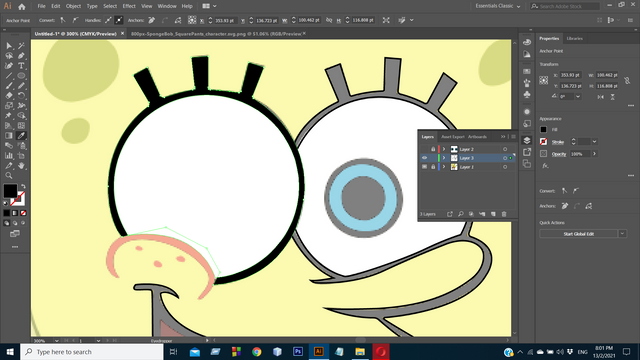This screenshot has height=360, width=640.
Task: Click black Fill swatch in toolbar
Action: click(x=10, y=191)
